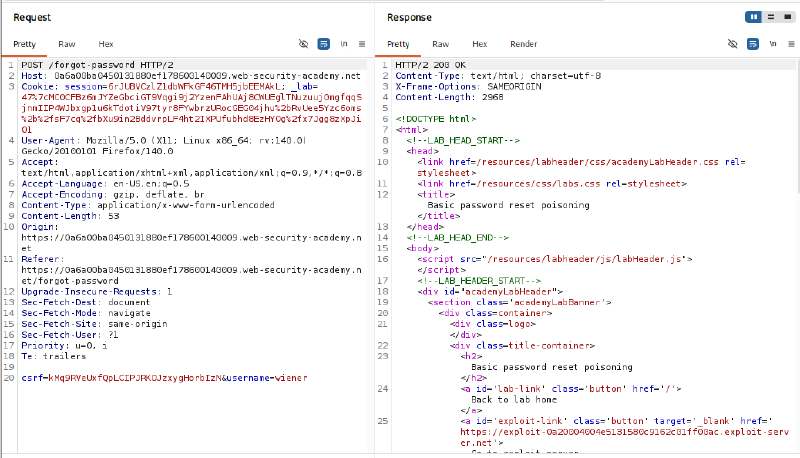800x458 pixels.
Task: Switch to Response Pretty tab
Action: click(x=398, y=44)
